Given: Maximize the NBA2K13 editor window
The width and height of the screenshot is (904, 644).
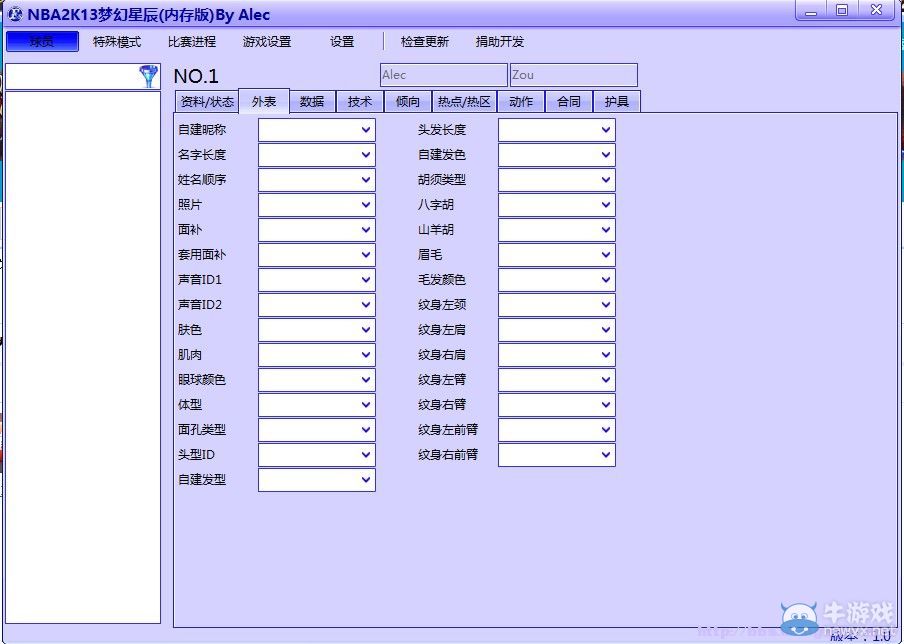Looking at the screenshot, I should point(842,10).
